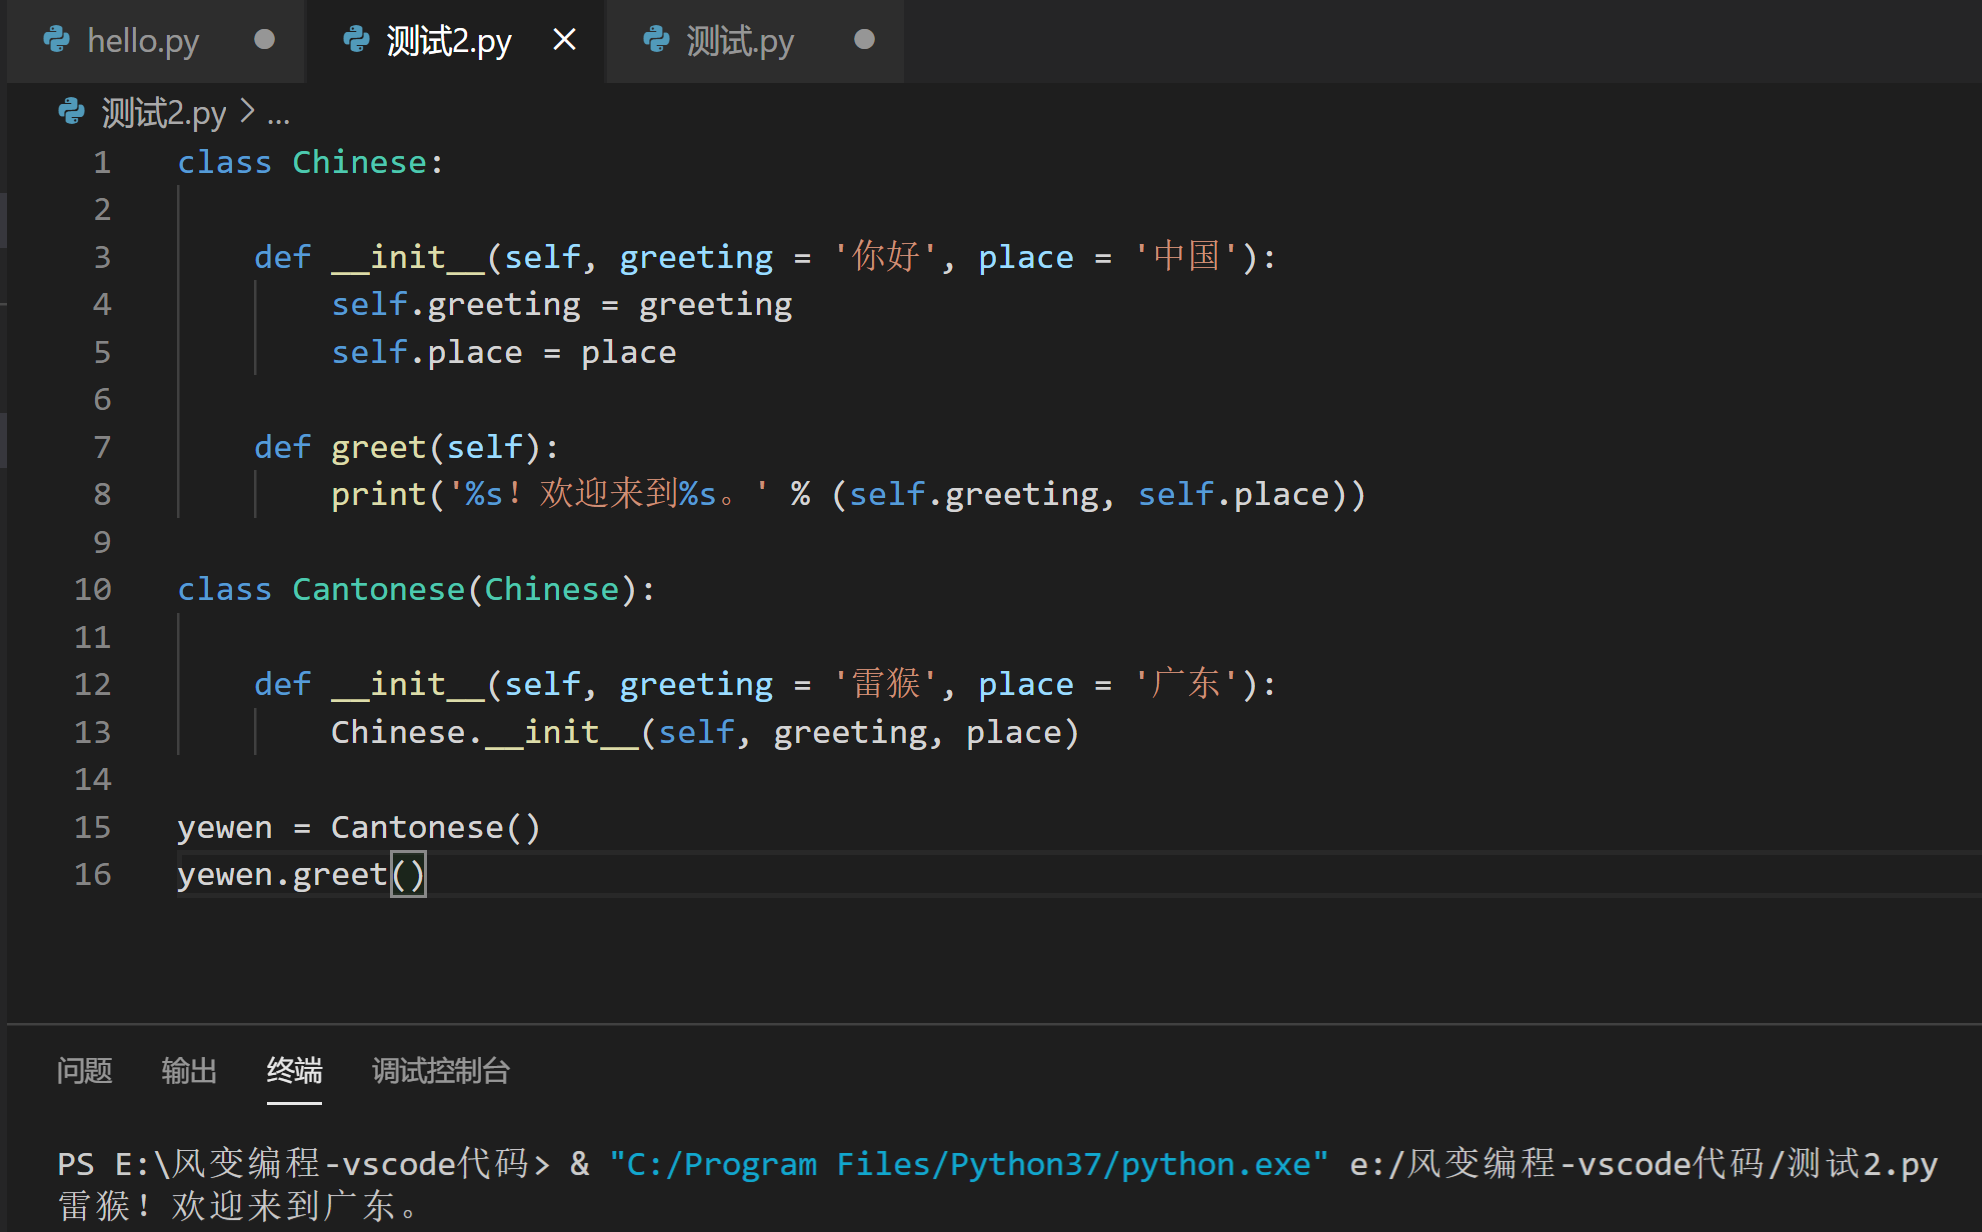Click the '中国' string literal
Screen dimensions: 1982x1232
pos(1185,257)
